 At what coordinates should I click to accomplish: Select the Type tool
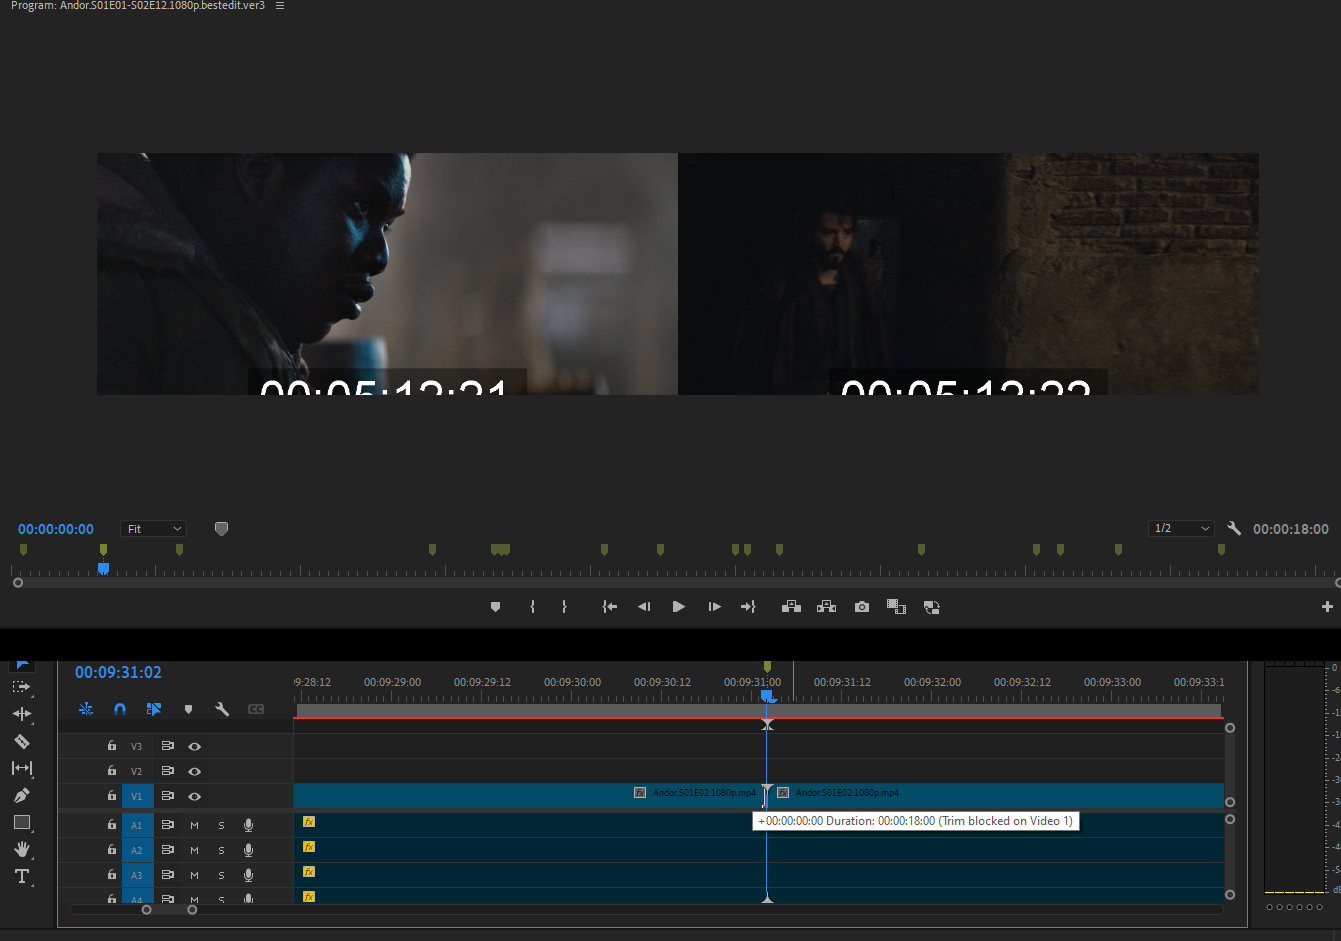[x=21, y=876]
